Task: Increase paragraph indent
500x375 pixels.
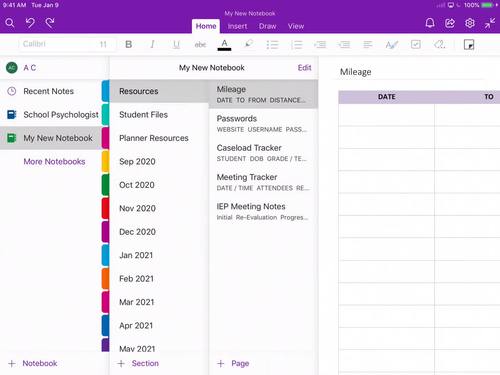Action: click(x=344, y=45)
